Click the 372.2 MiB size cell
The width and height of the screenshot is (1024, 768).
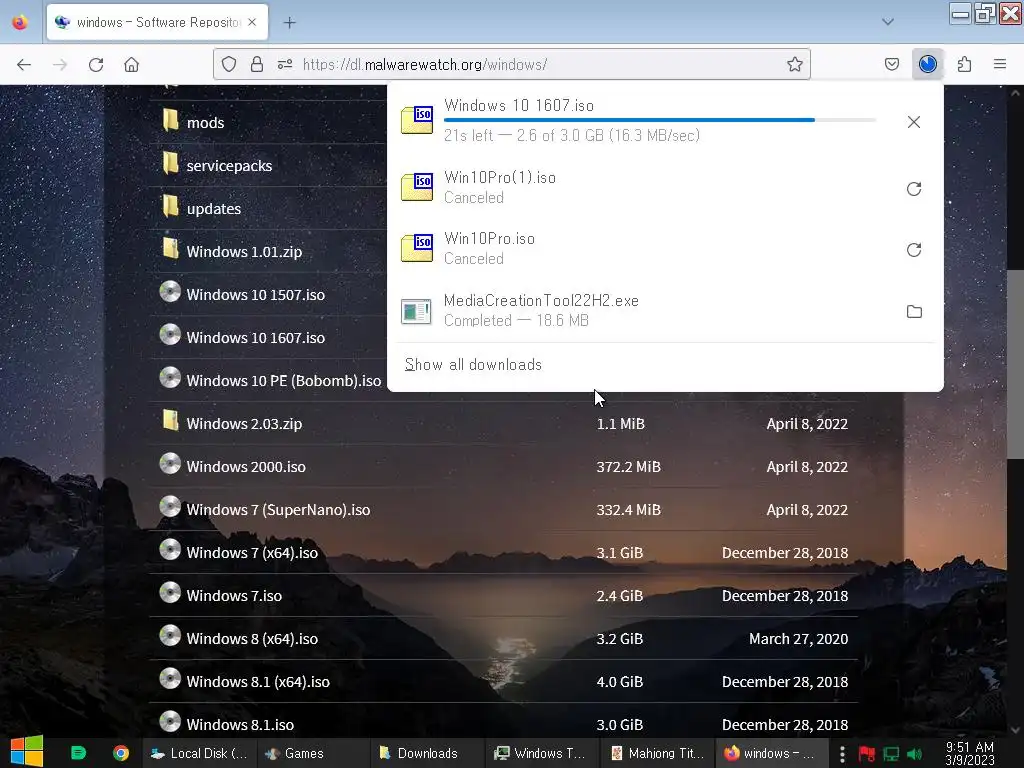[x=628, y=467]
